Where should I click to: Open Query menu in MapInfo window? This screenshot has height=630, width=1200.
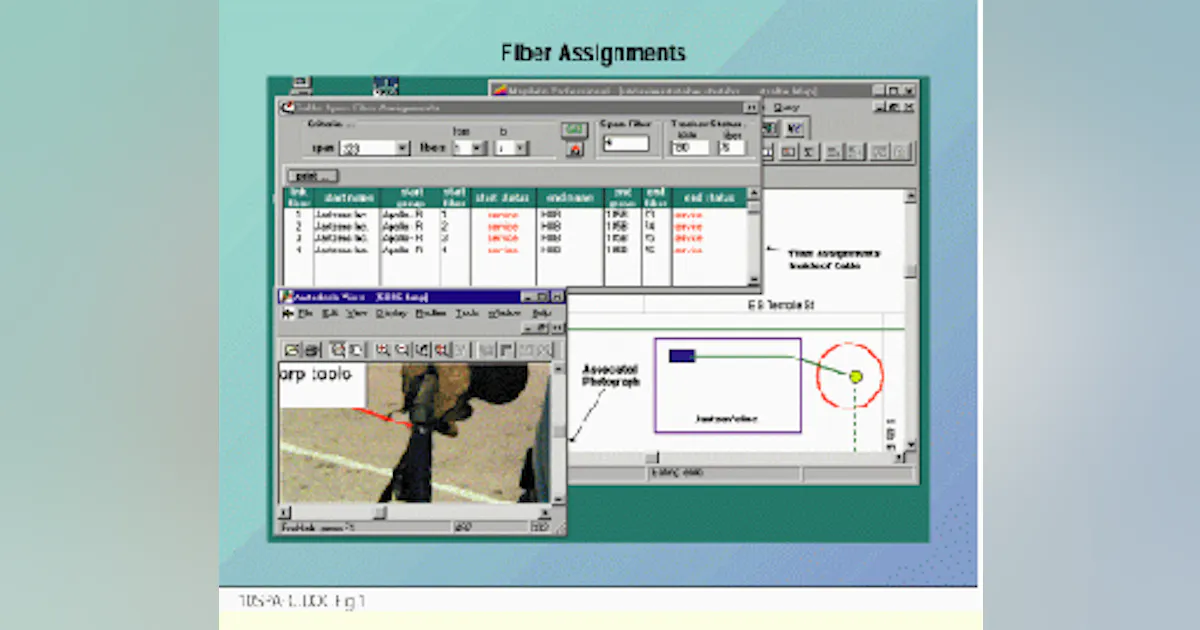[787, 106]
